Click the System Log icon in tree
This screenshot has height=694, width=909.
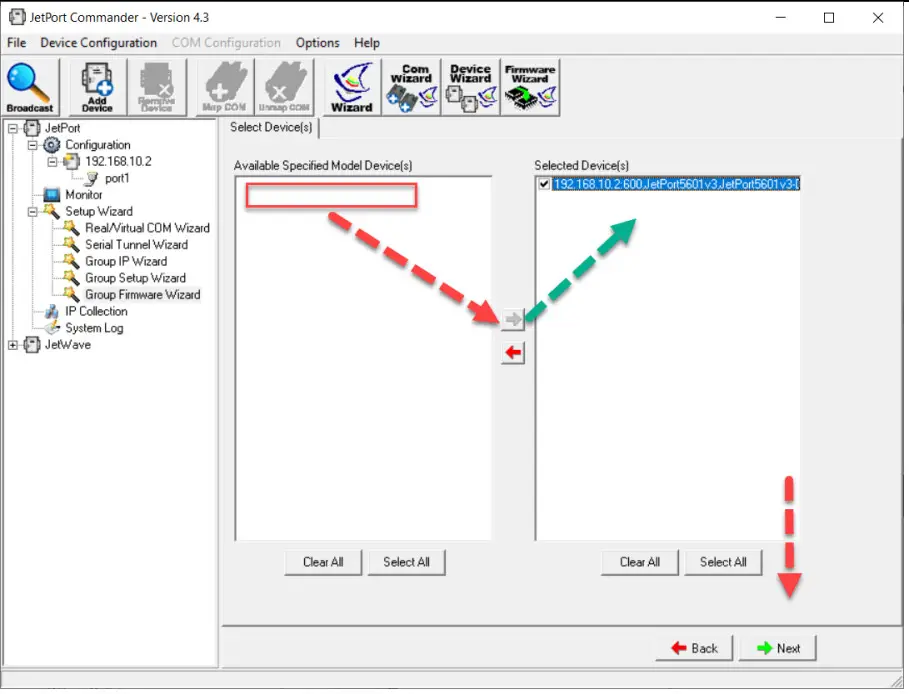(52, 328)
